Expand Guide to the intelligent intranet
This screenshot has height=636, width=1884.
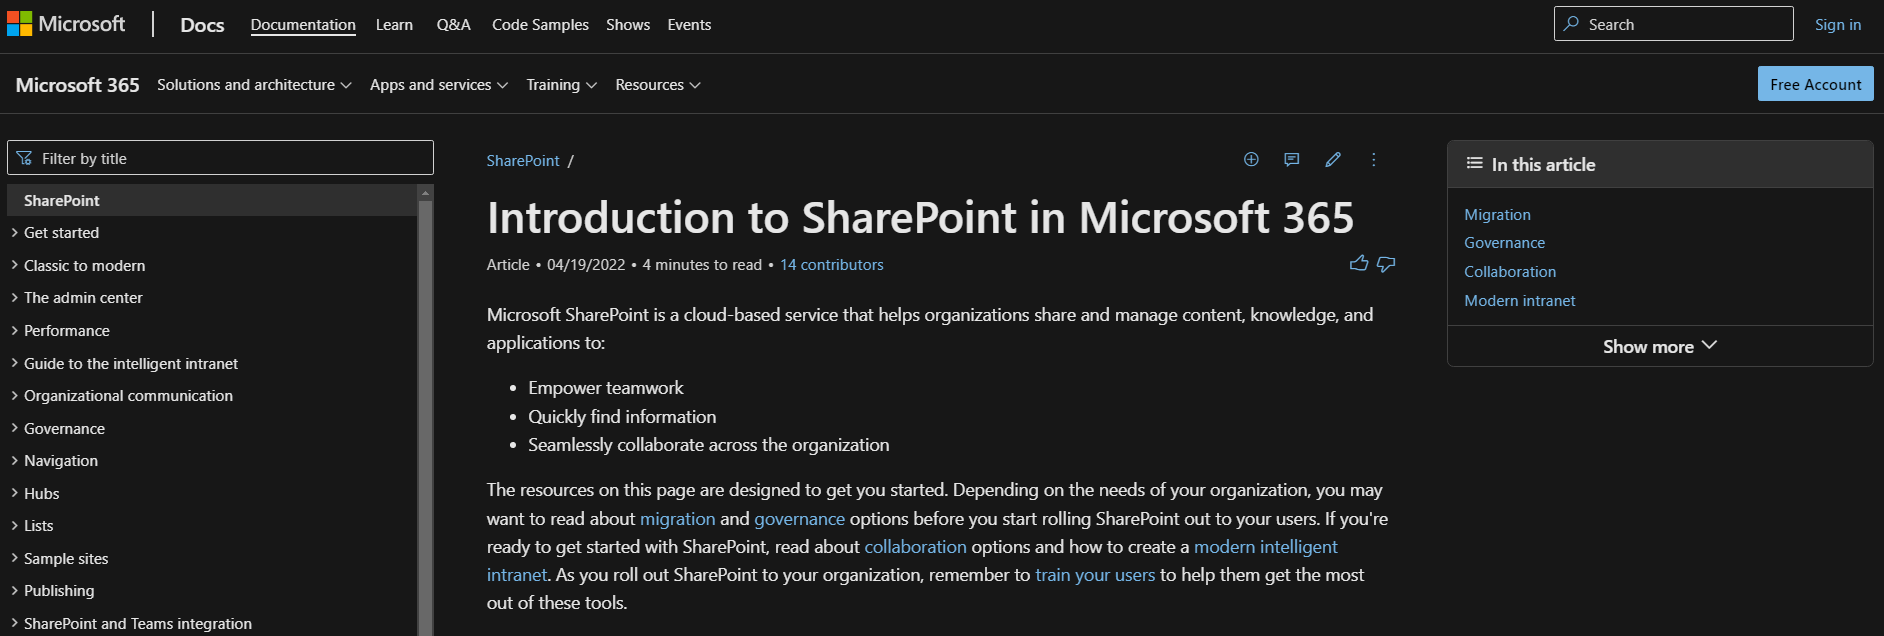coord(15,363)
